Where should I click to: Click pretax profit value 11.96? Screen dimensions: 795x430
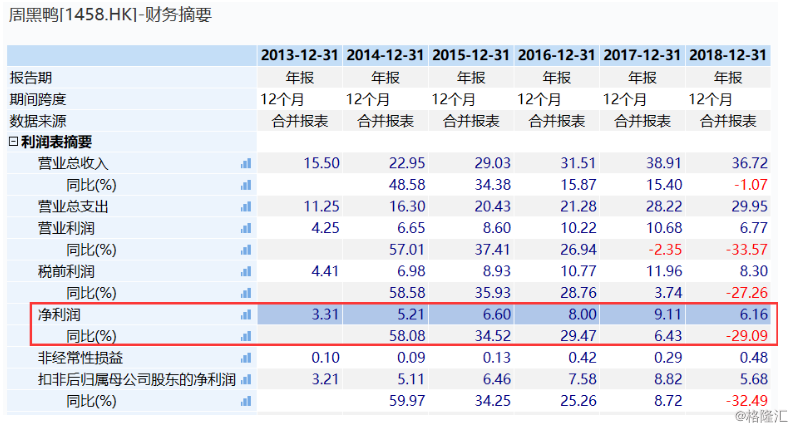point(664,271)
